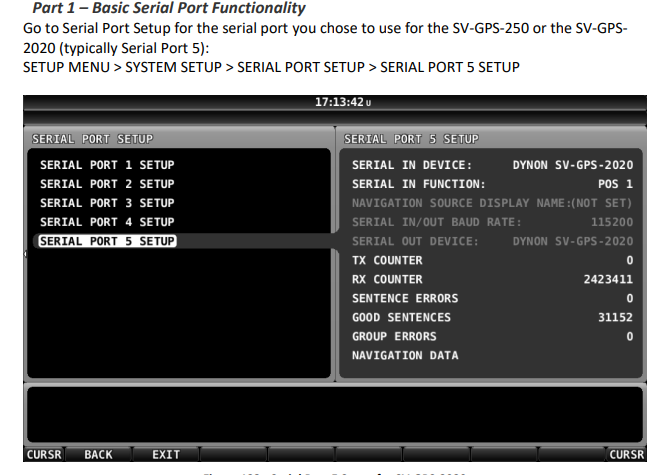Open SERIAL PORT 2 SETUP

(x=107, y=184)
